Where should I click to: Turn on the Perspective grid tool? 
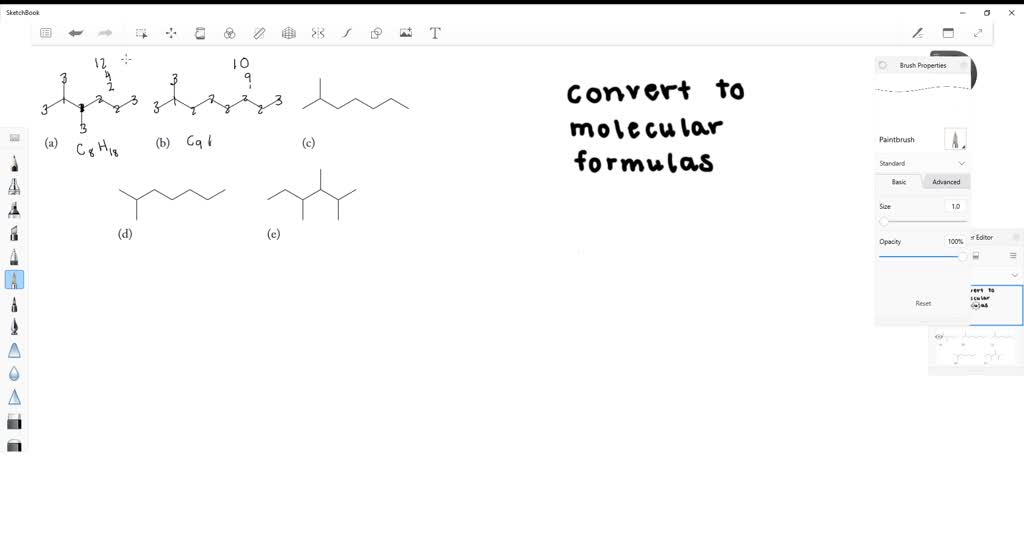289,33
